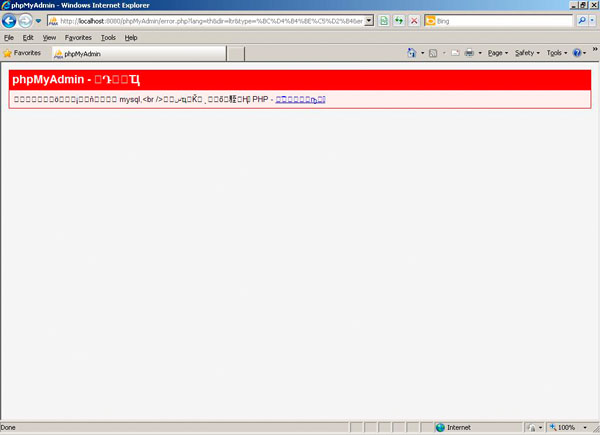Image resolution: width=600 pixels, height=435 pixels.
Task: Open Protected Mode lock icon in status bar
Action: point(531,428)
